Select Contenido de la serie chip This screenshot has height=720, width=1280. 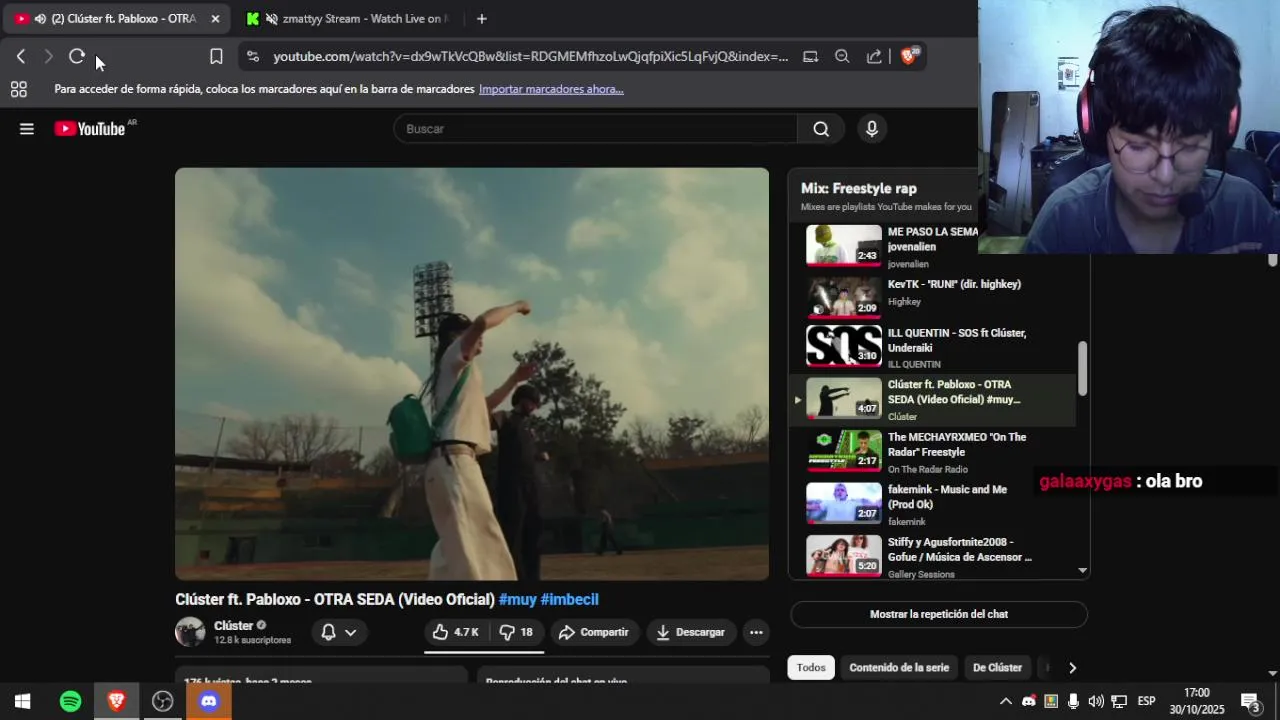click(899, 667)
